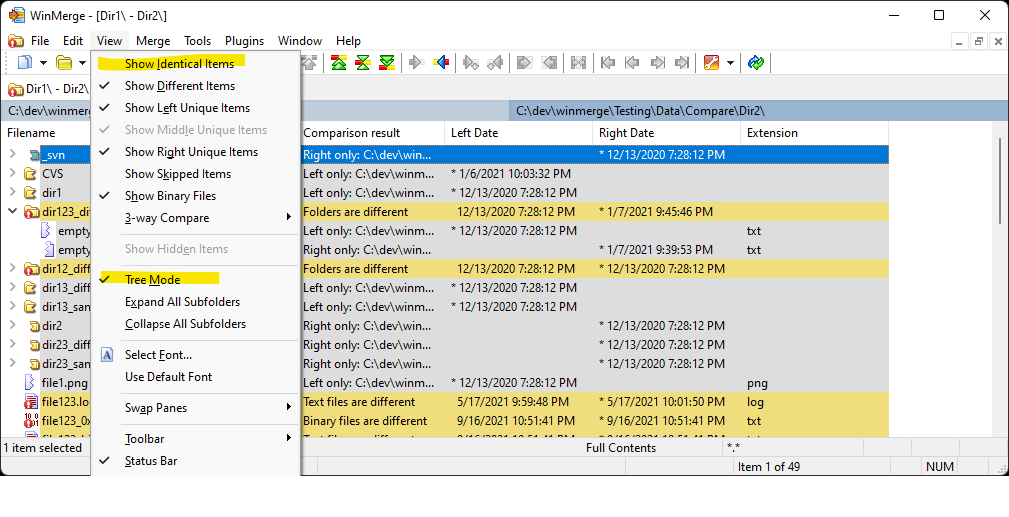The image size is (1009, 517).
Task: Click 'Item 1 of 49' status text
Action: point(768,467)
